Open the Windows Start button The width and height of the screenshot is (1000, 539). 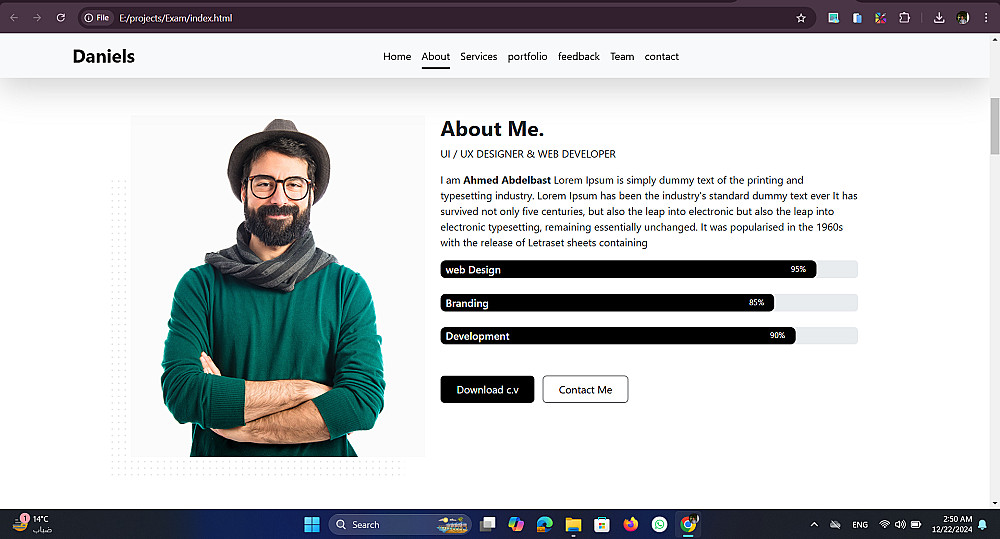pos(312,524)
